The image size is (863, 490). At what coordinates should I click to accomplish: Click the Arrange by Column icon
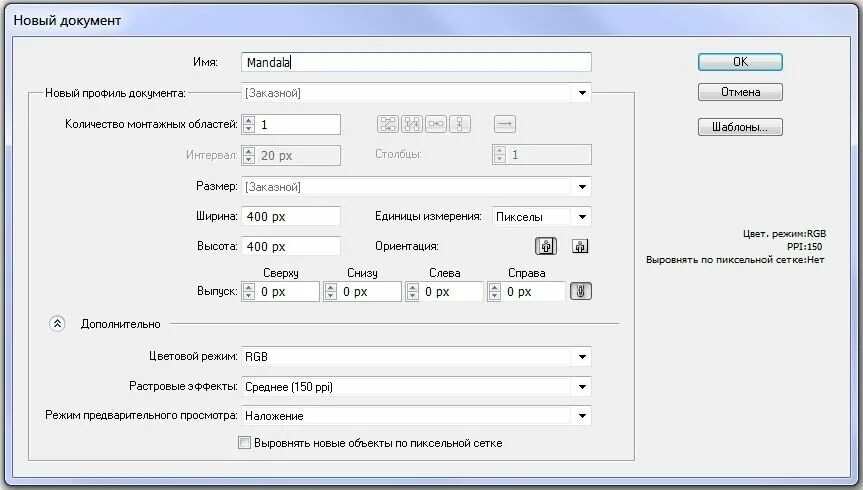pos(460,124)
